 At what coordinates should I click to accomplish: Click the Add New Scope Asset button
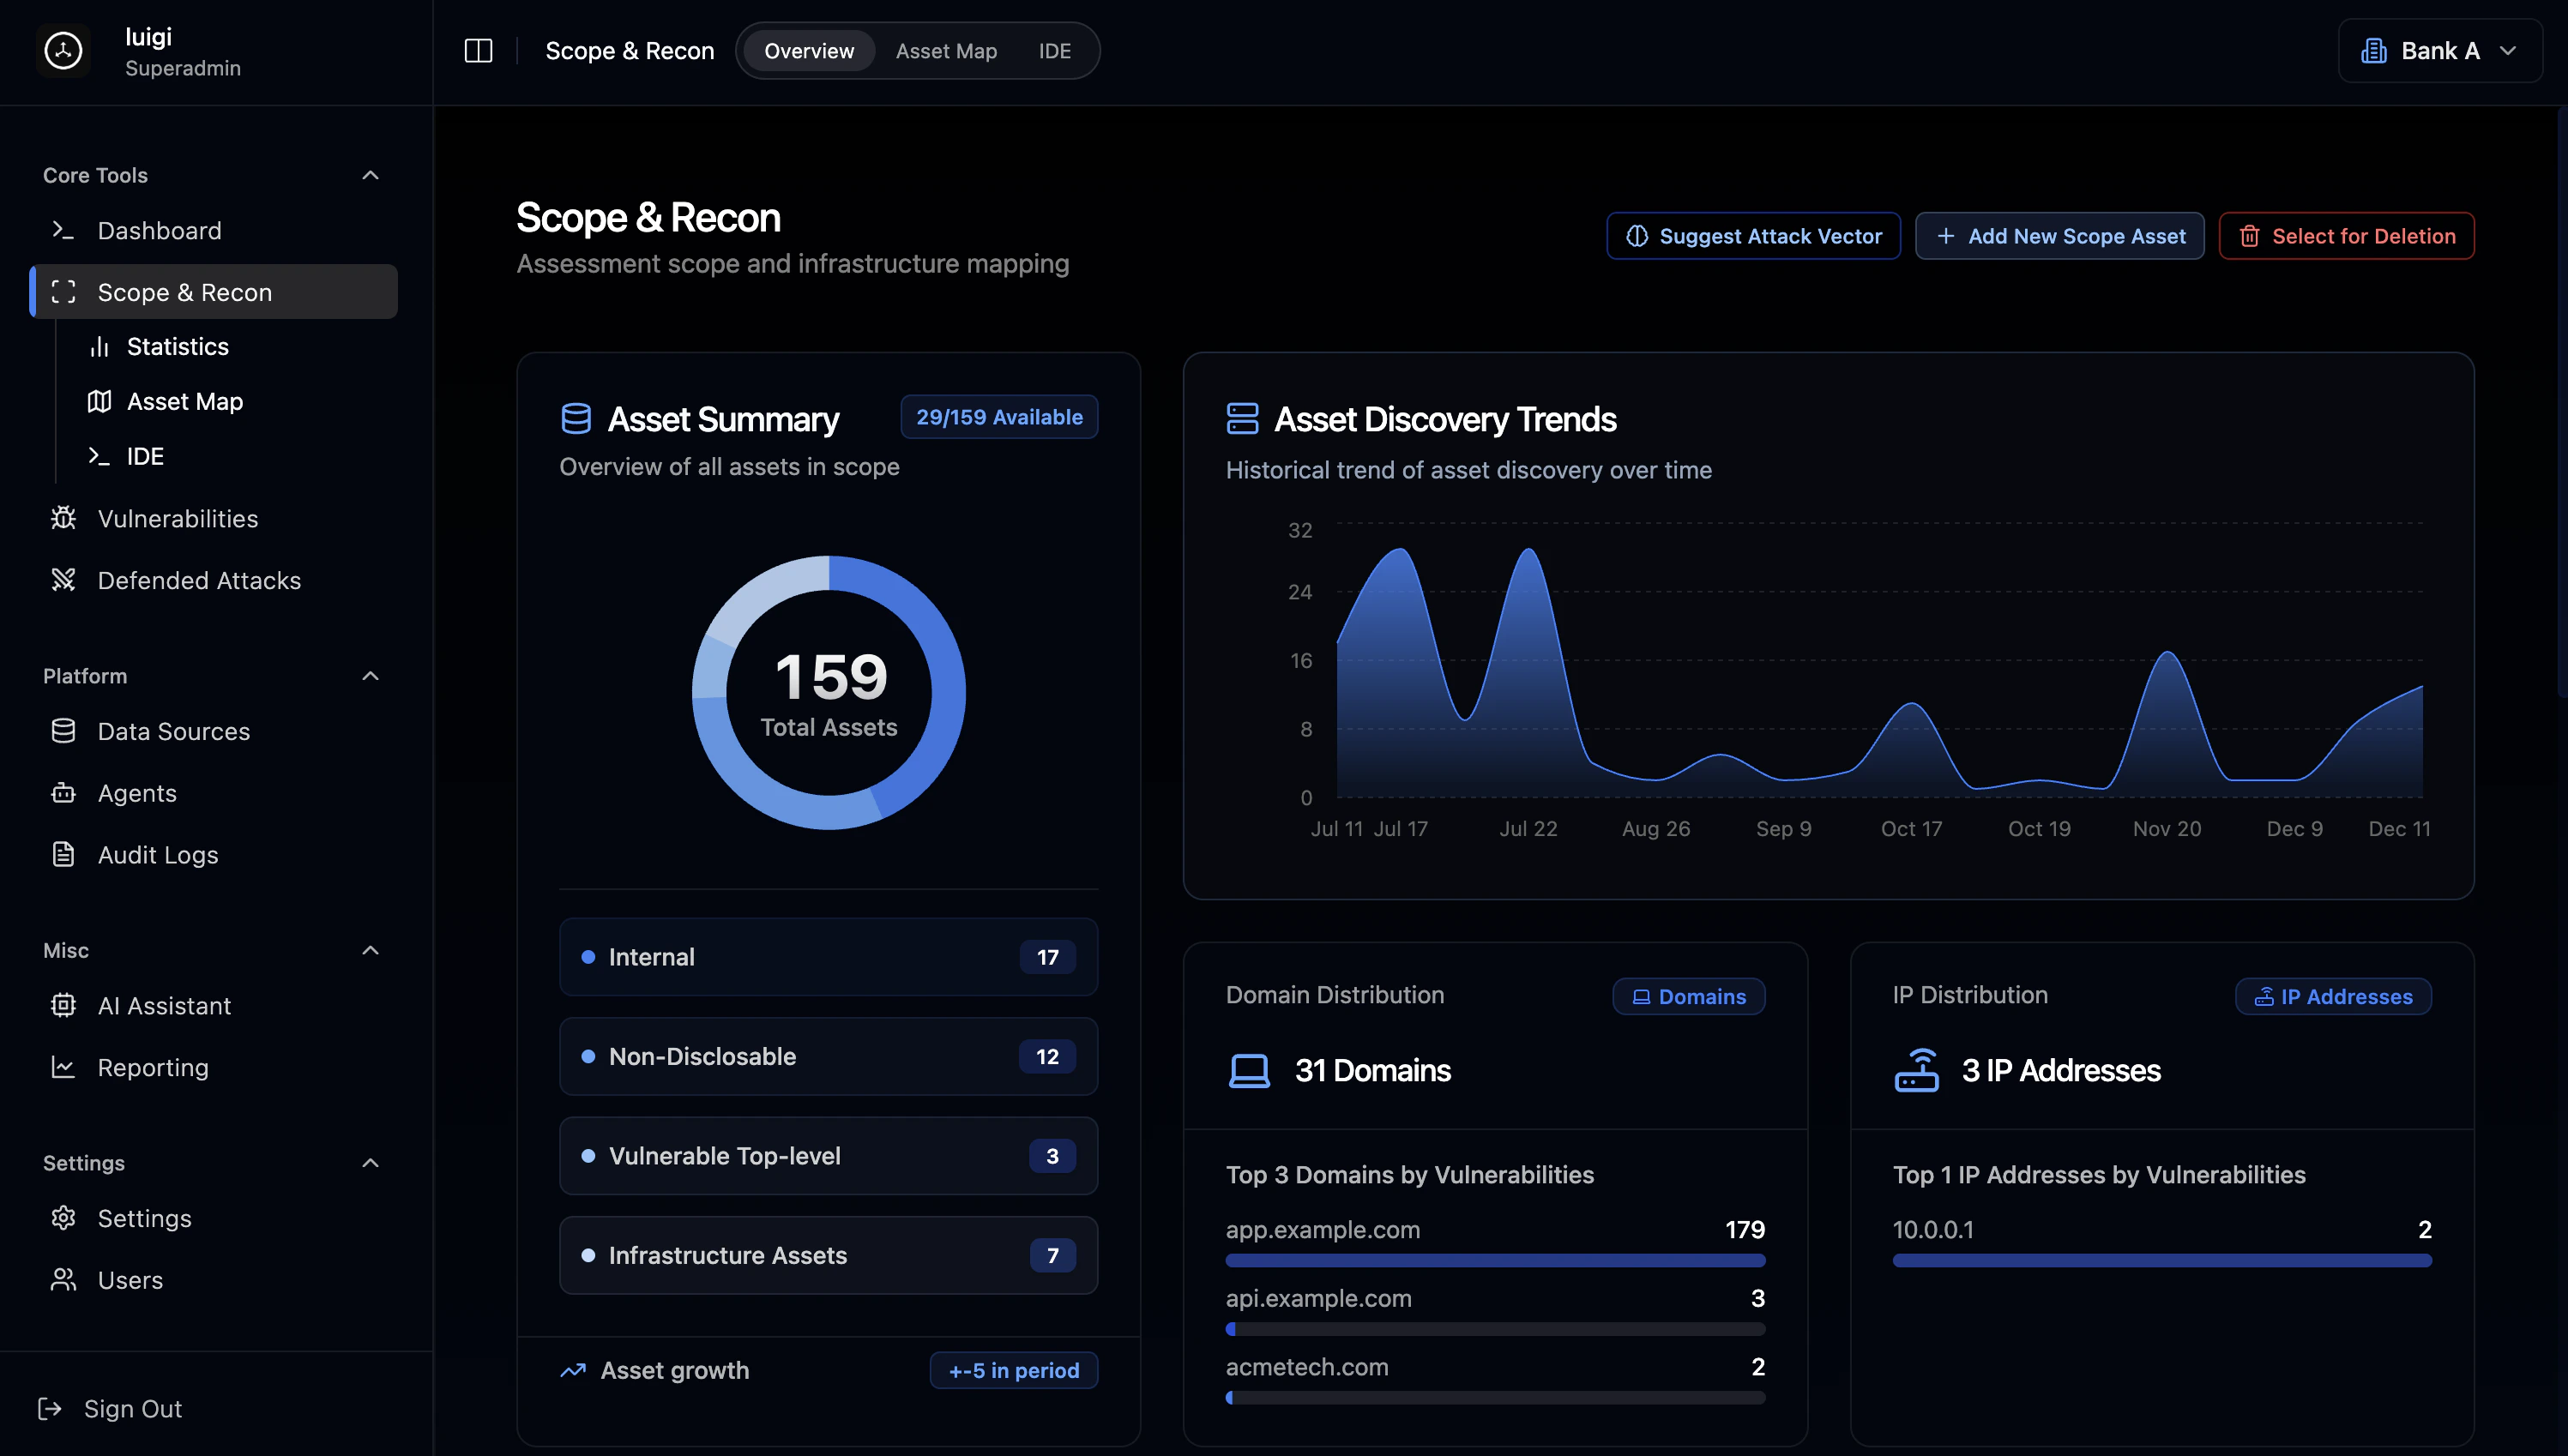tap(2059, 236)
